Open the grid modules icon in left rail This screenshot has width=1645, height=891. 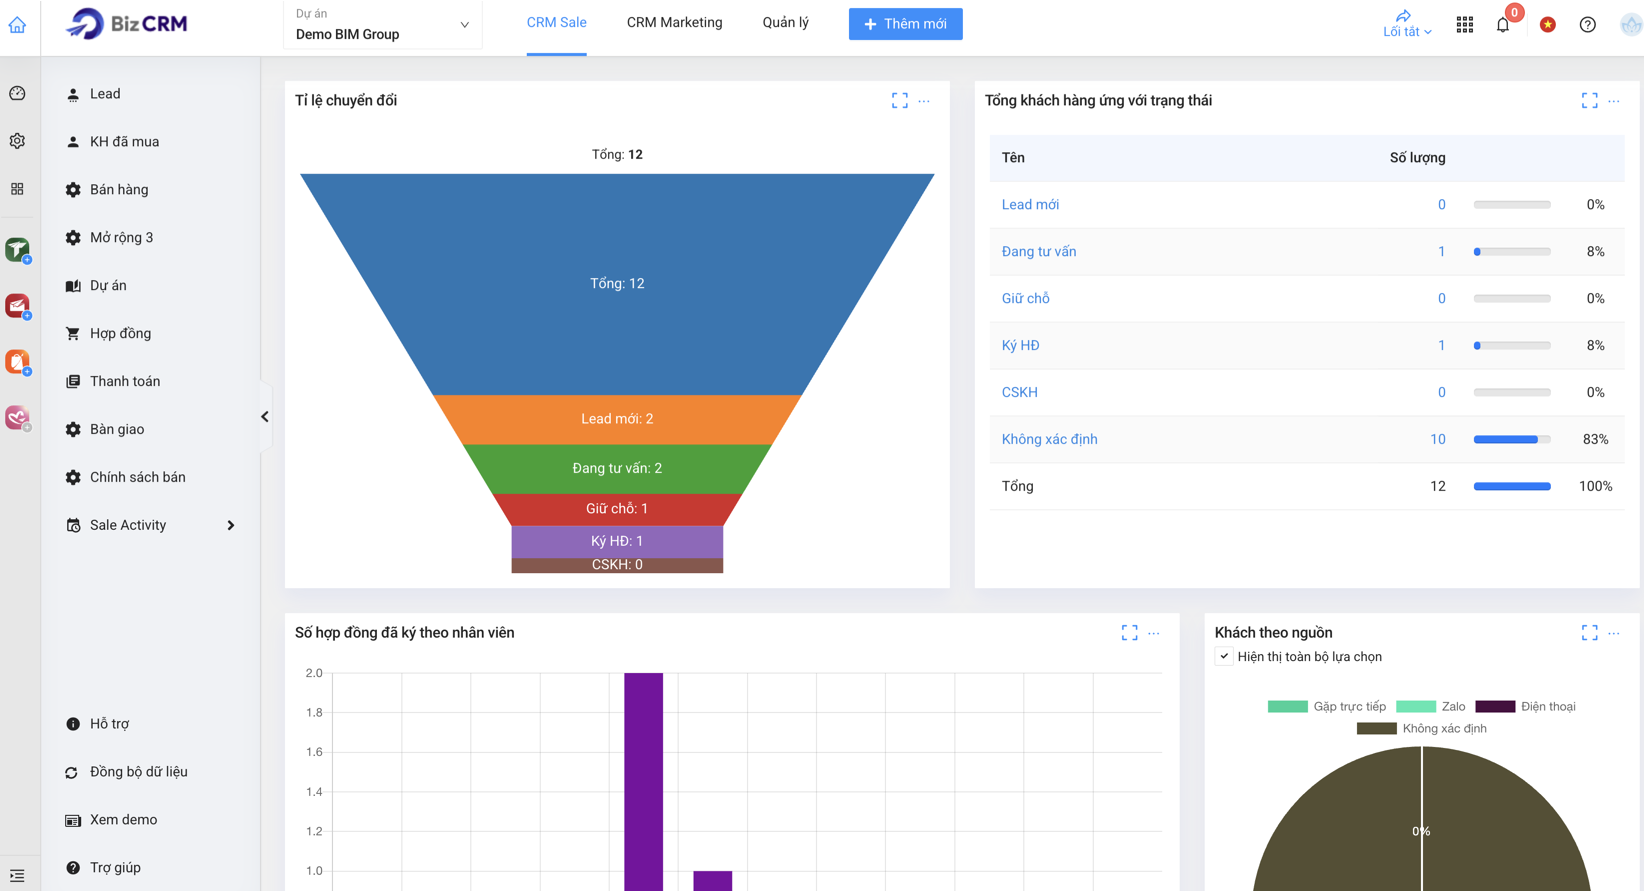pyautogui.click(x=17, y=189)
